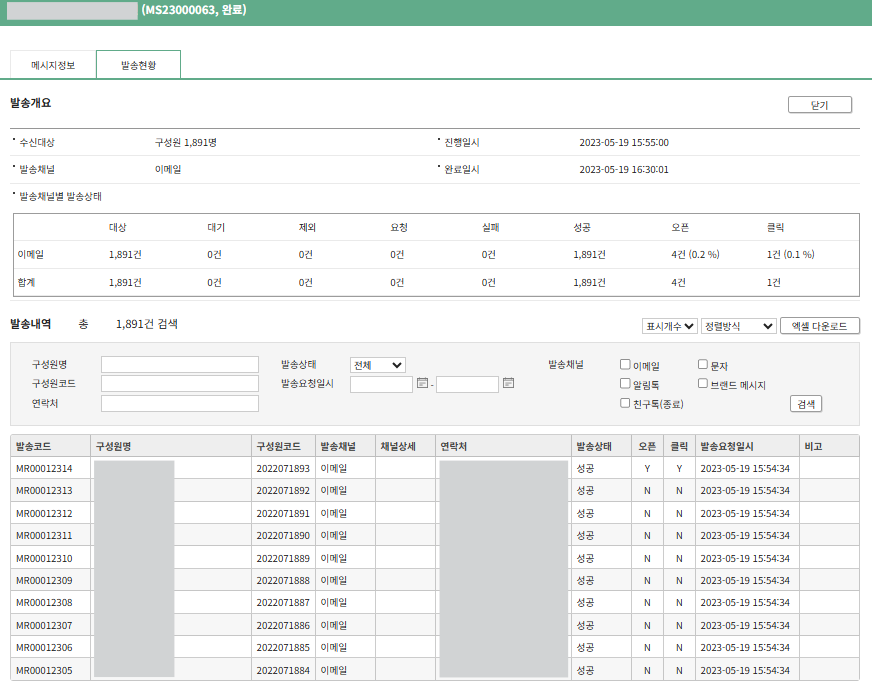
Task: Open the 정렬방식 sort dropdown
Action: click(x=738, y=326)
